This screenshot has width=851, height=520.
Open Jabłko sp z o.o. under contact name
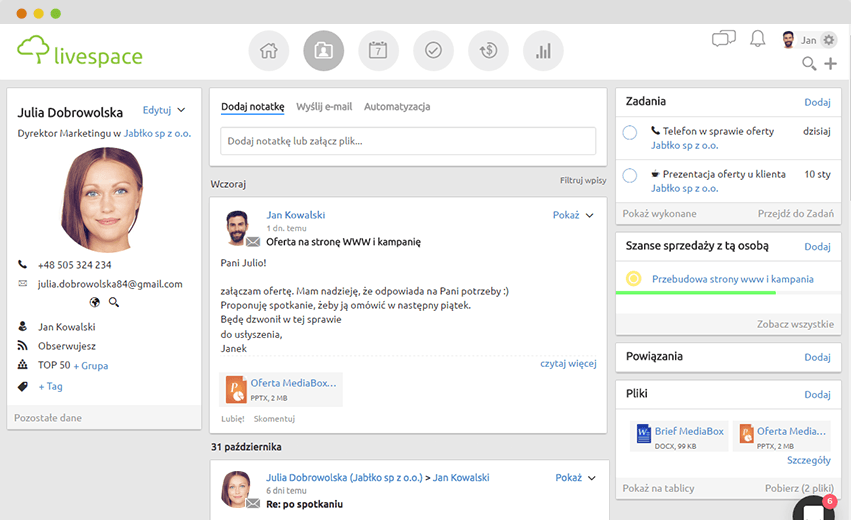pyautogui.click(x=157, y=134)
